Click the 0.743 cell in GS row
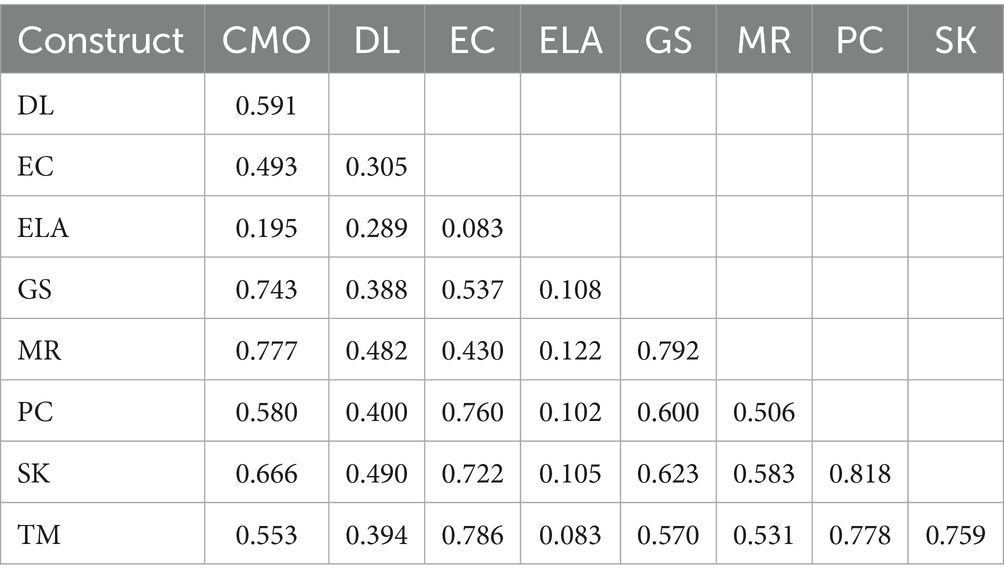 tap(266, 290)
